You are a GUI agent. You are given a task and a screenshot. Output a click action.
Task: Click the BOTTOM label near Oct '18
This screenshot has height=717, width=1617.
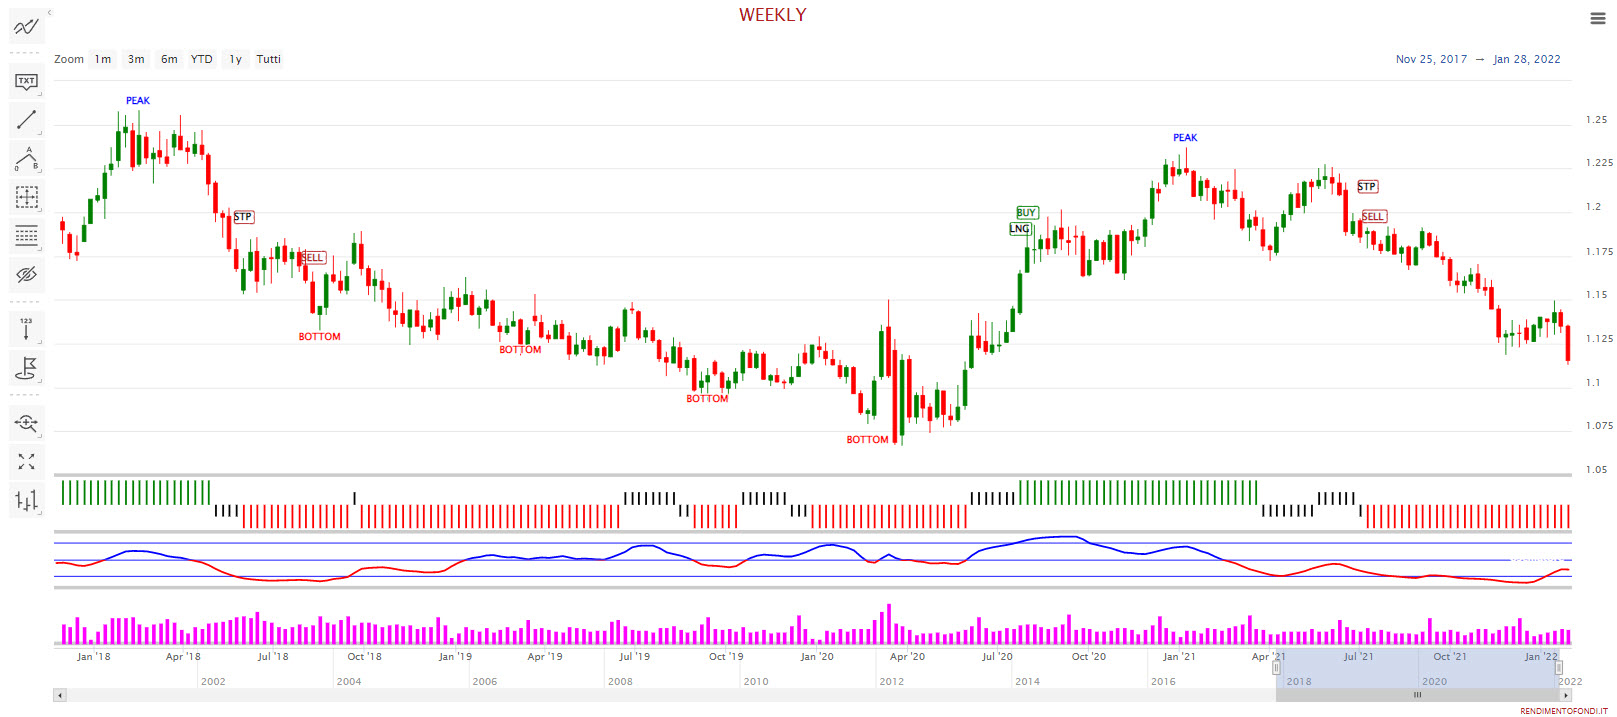click(319, 337)
